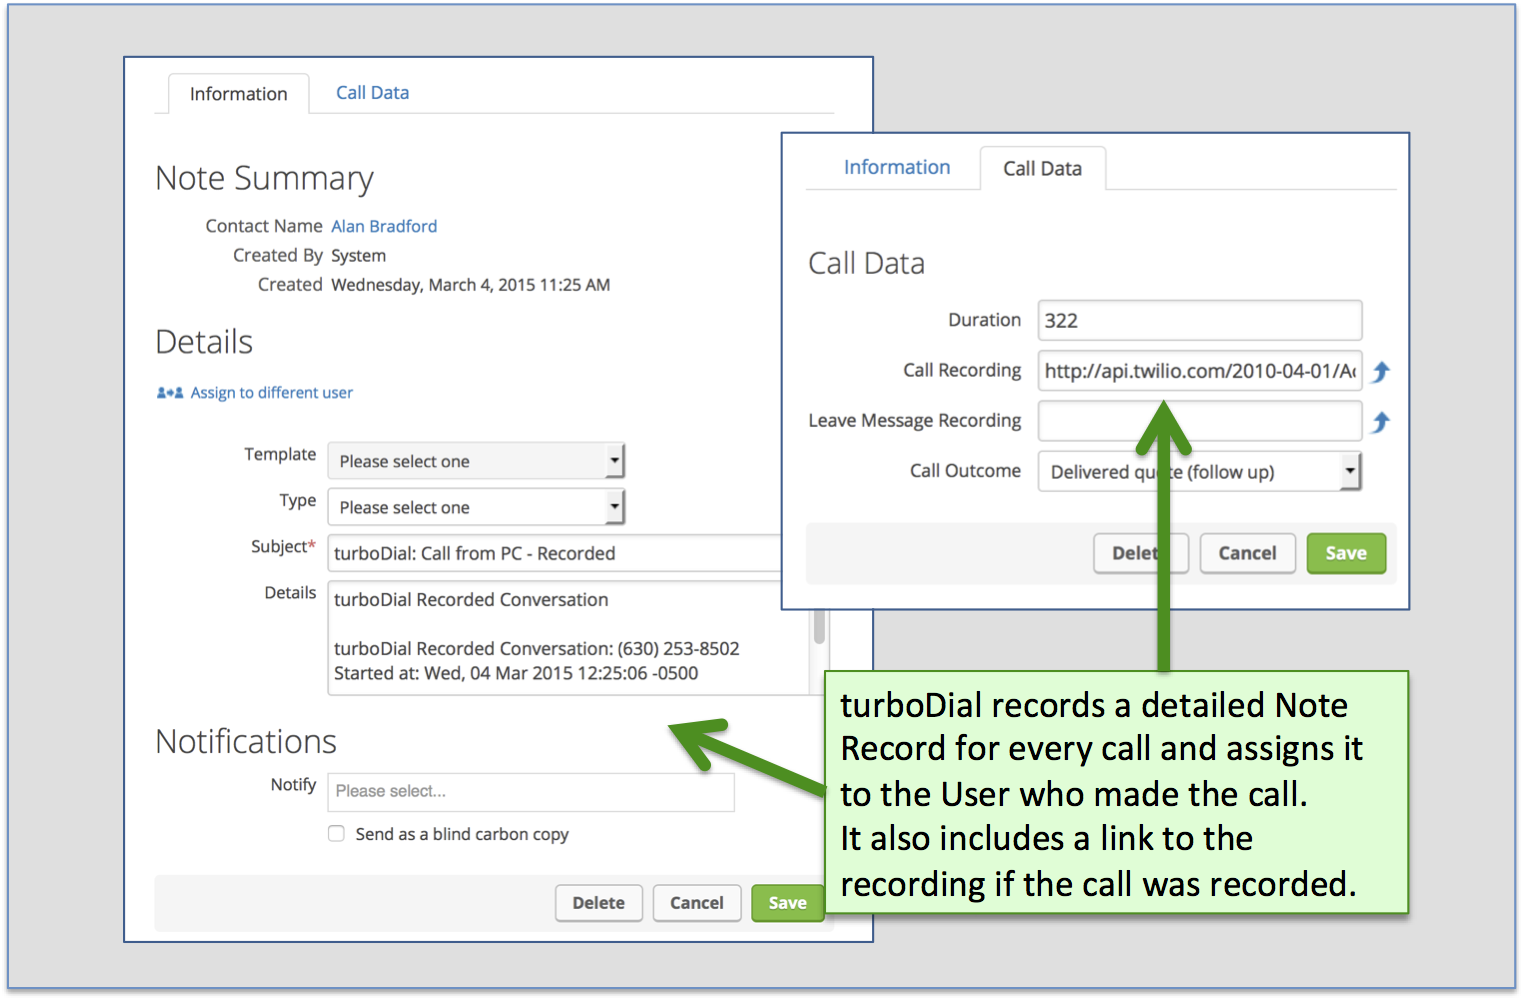The width and height of the screenshot is (1522, 1000).
Task: Click the Notify Please select field
Action: 531,791
